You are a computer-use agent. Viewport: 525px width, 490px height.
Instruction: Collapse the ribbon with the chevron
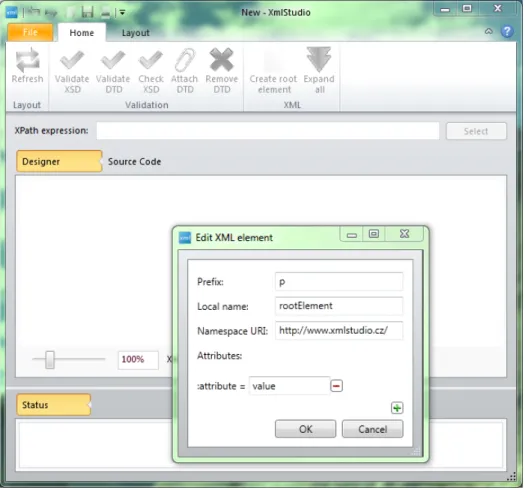(x=490, y=32)
